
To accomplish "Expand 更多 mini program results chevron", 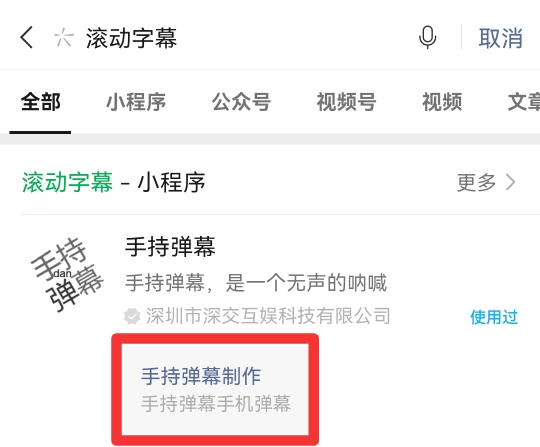I will tap(510, 182).
